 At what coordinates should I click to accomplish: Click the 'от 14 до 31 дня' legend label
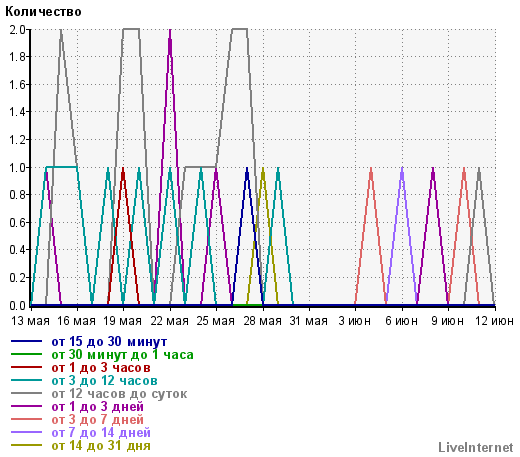point(101,446)
